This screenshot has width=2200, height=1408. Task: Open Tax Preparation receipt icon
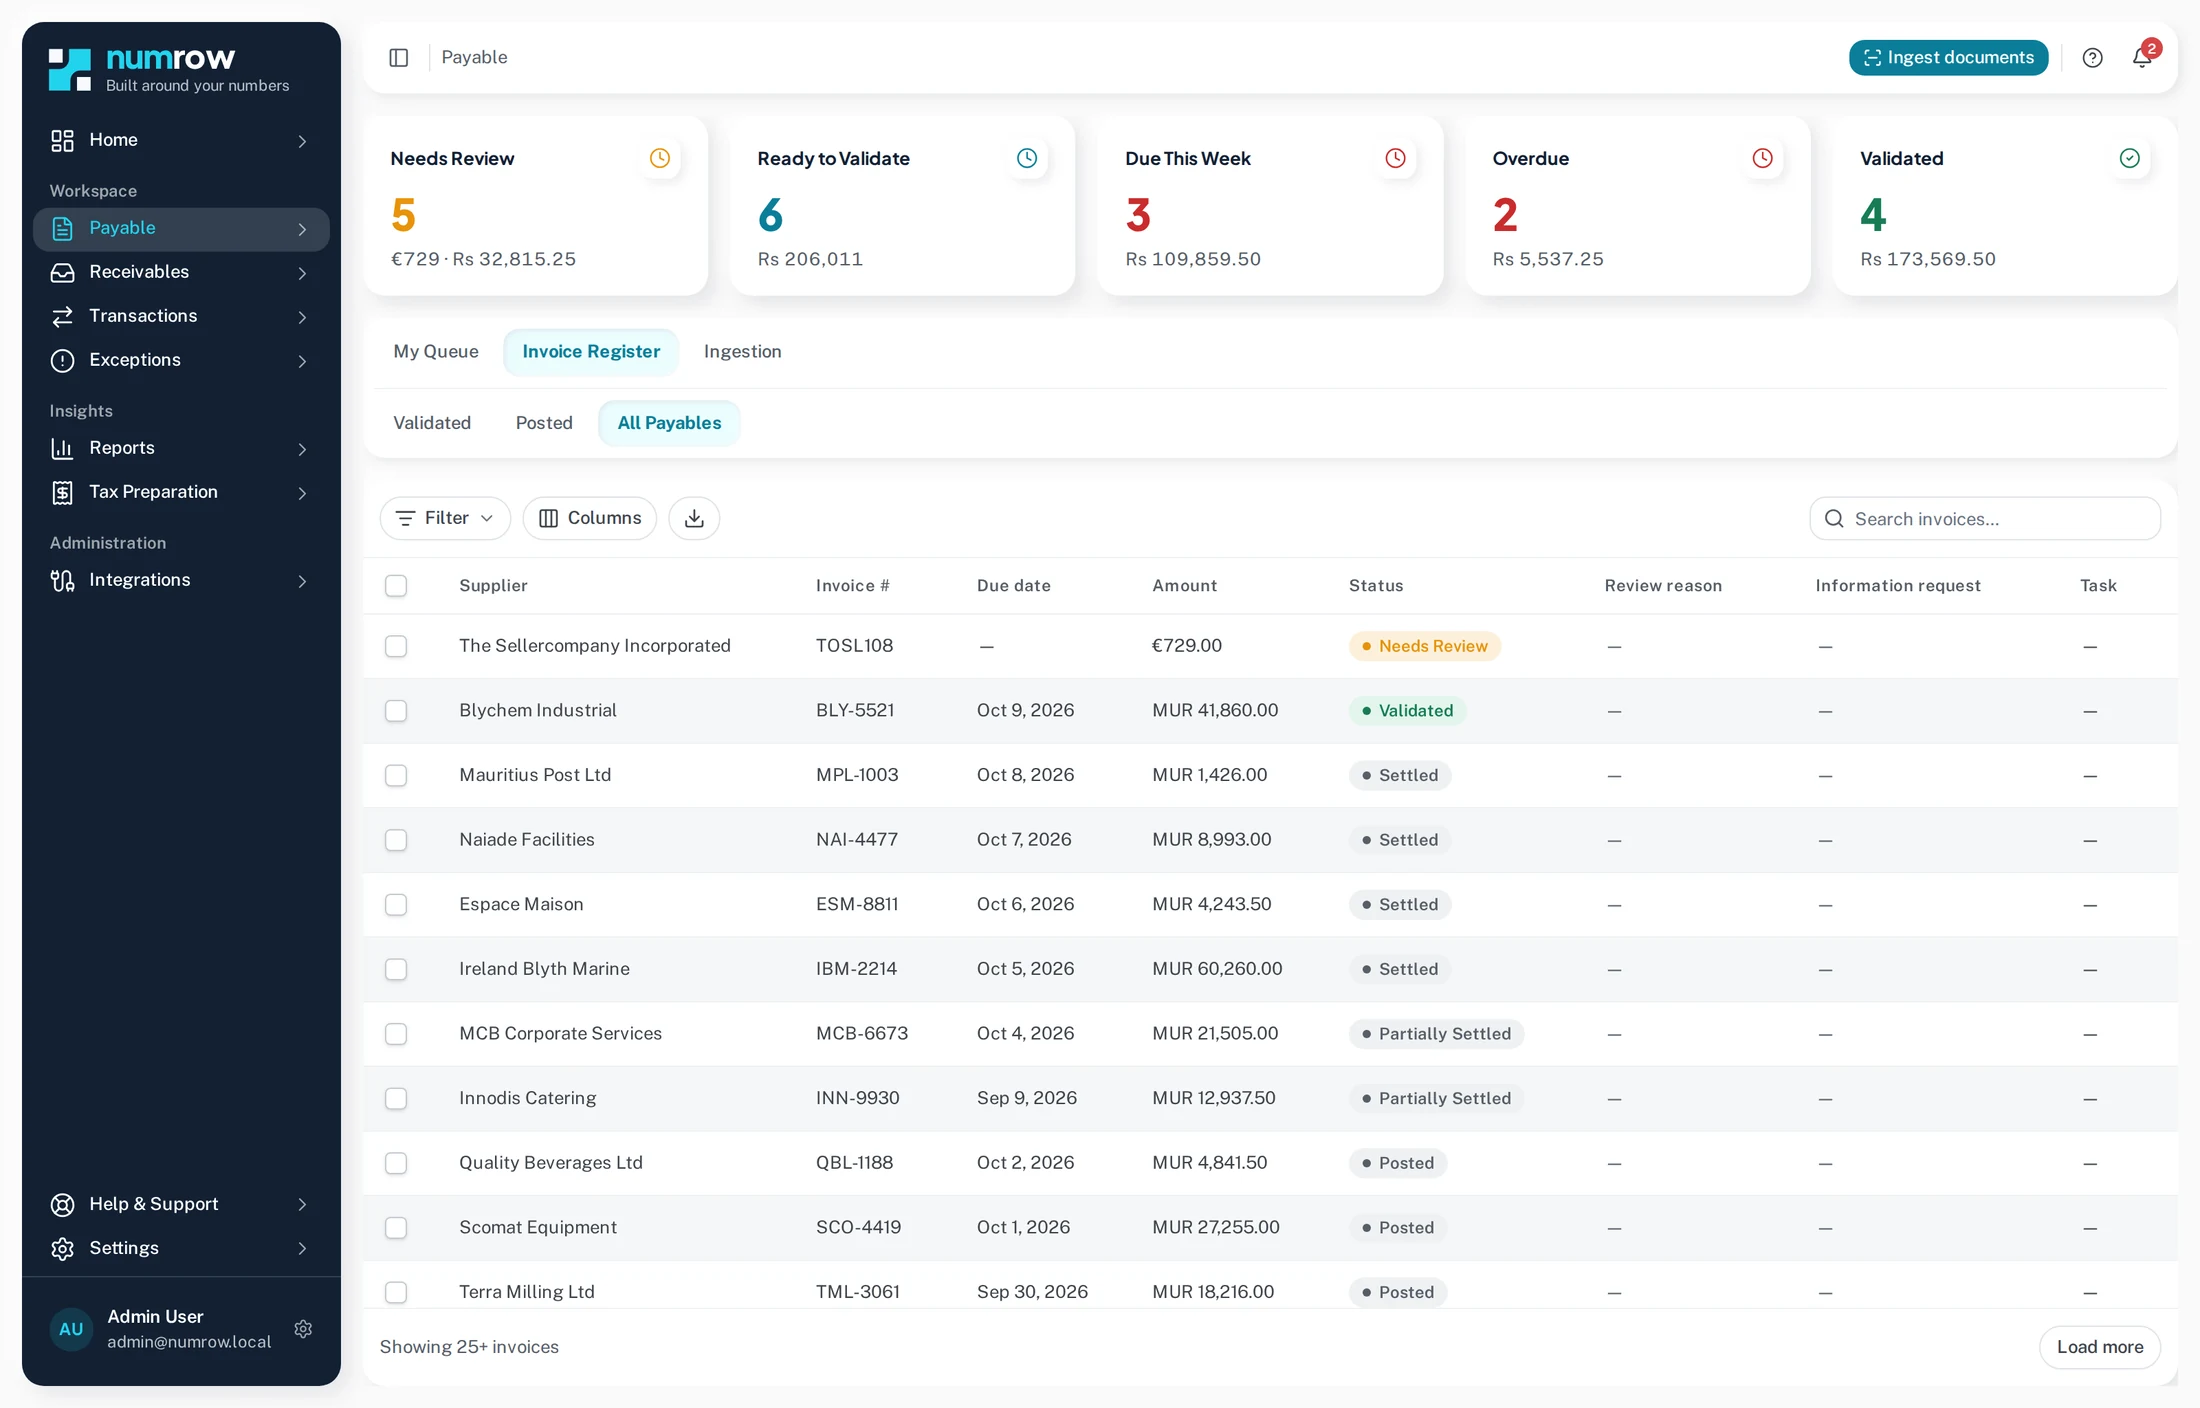[x=62, y=492]
